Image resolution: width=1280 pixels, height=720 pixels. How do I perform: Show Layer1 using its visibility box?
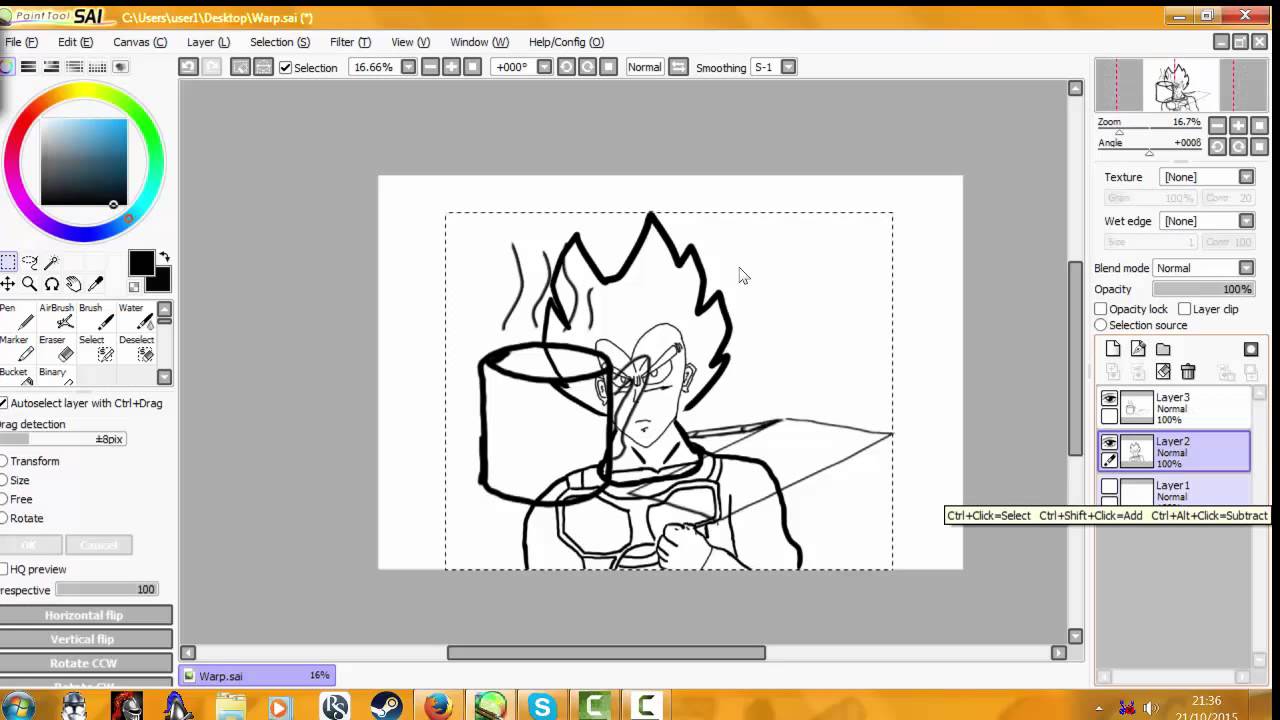coord(1109,487)
